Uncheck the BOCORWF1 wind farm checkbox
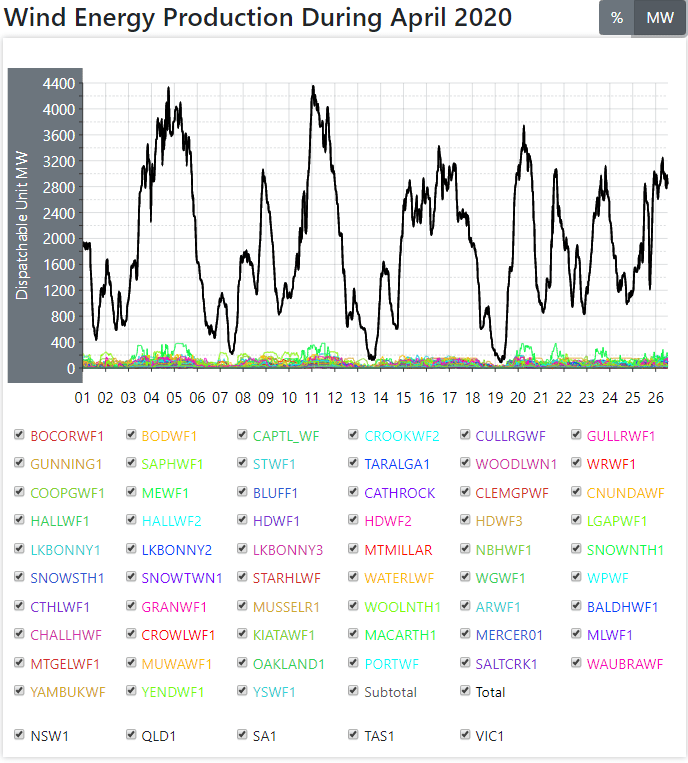 click(20, 435)
